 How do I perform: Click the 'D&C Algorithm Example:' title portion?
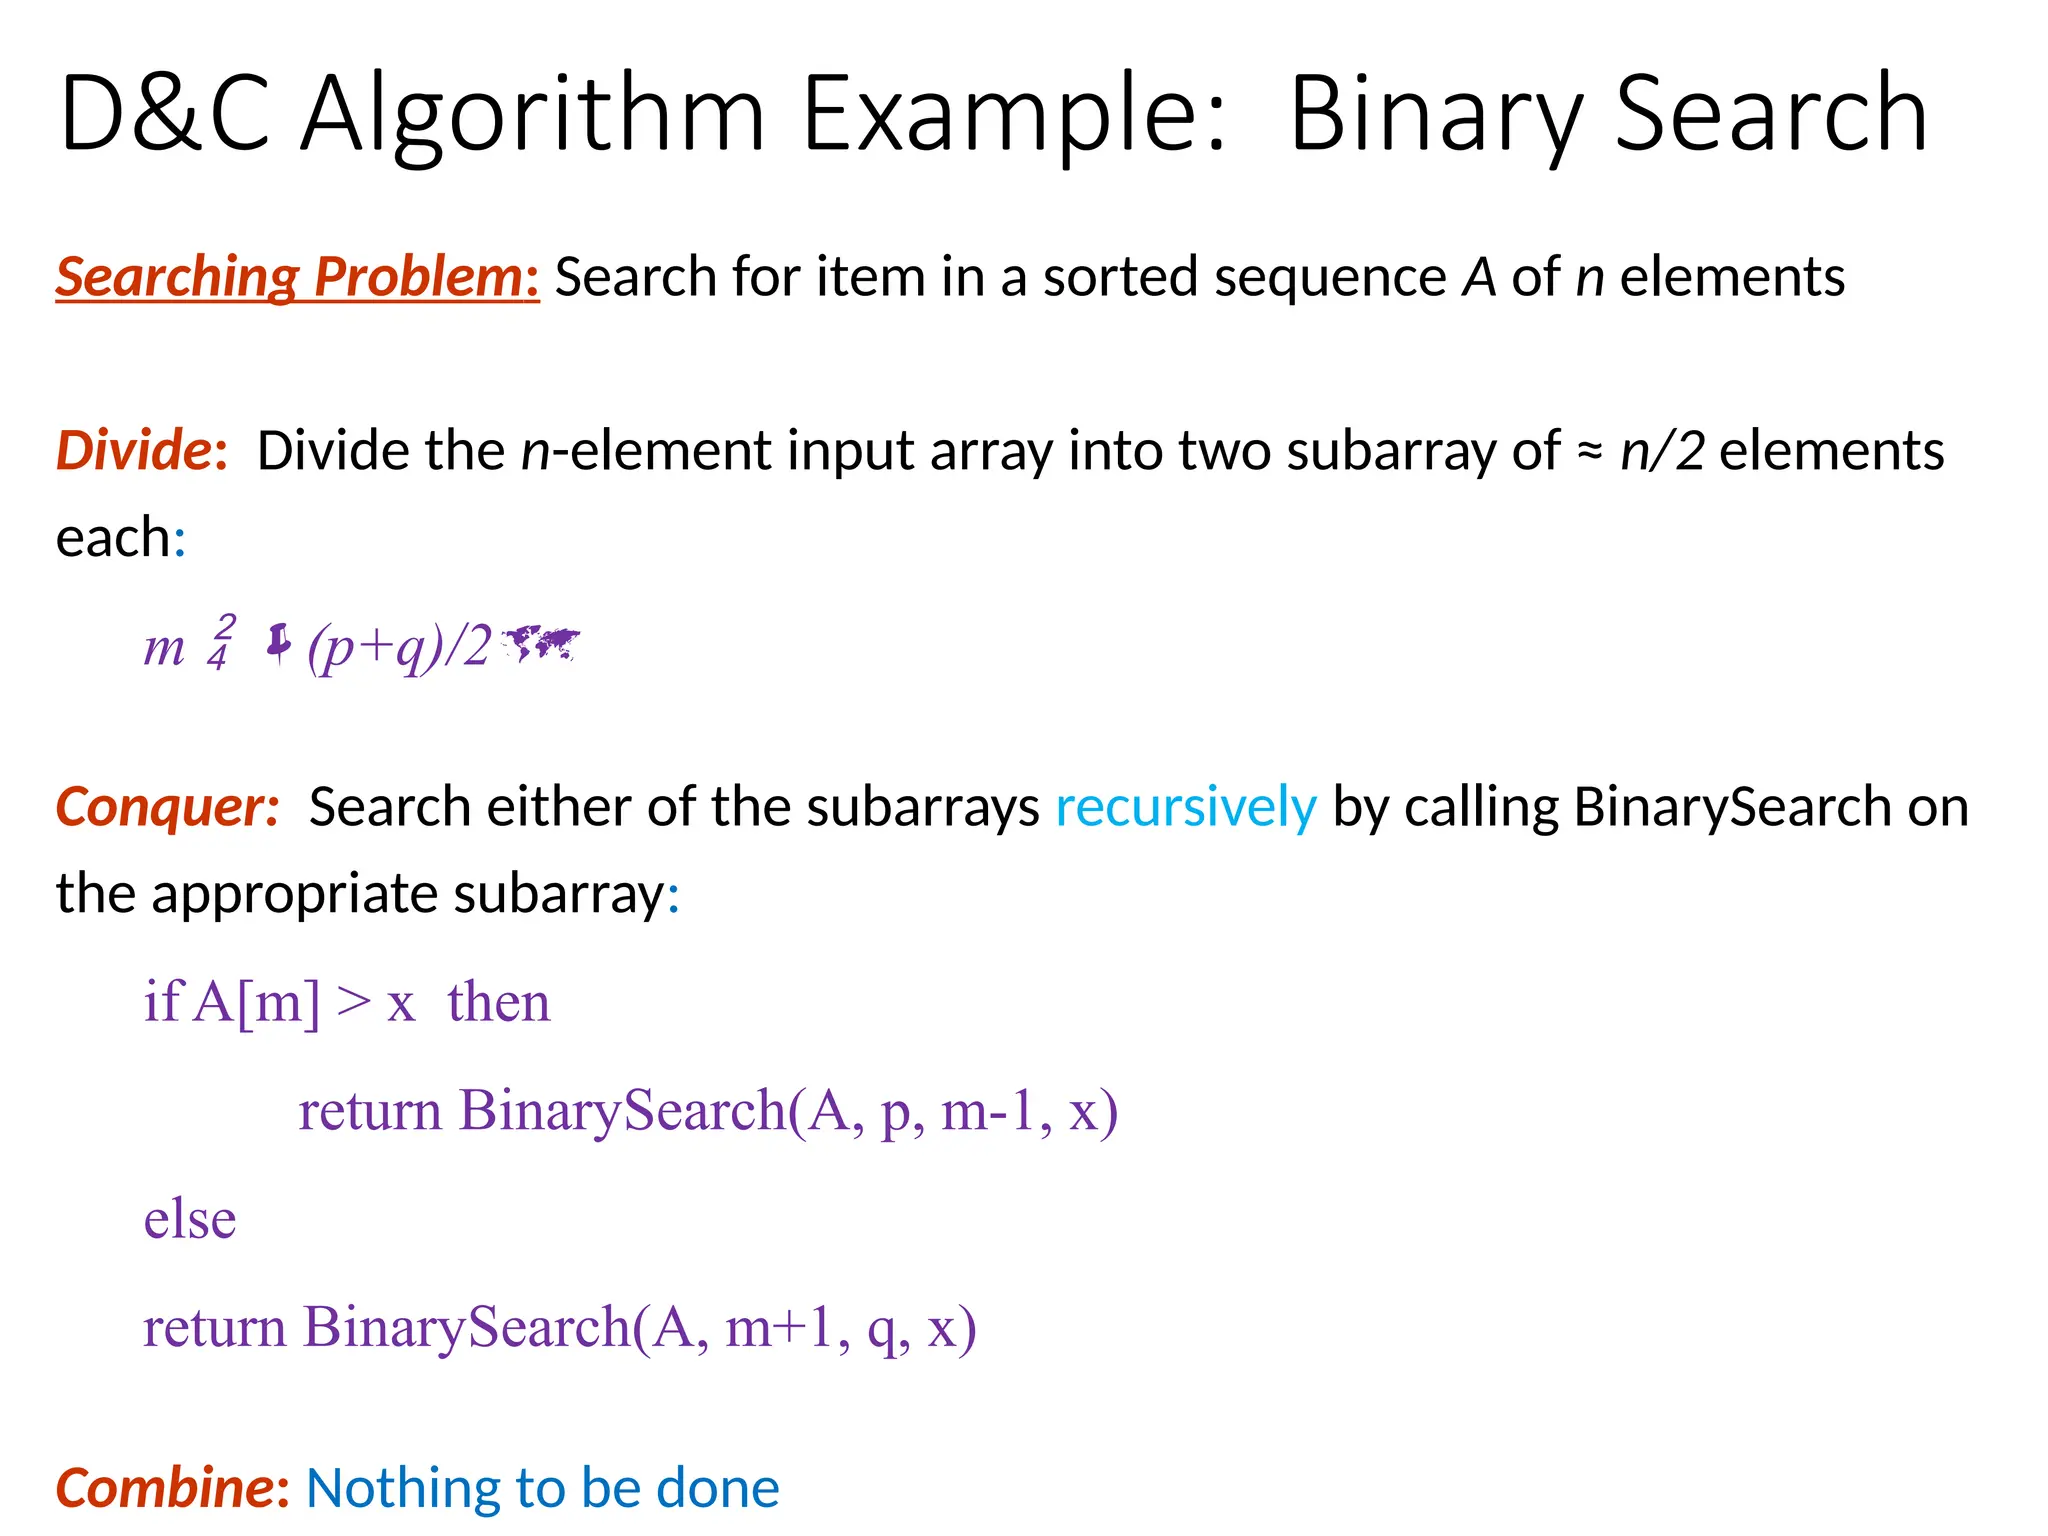[642, 116]
